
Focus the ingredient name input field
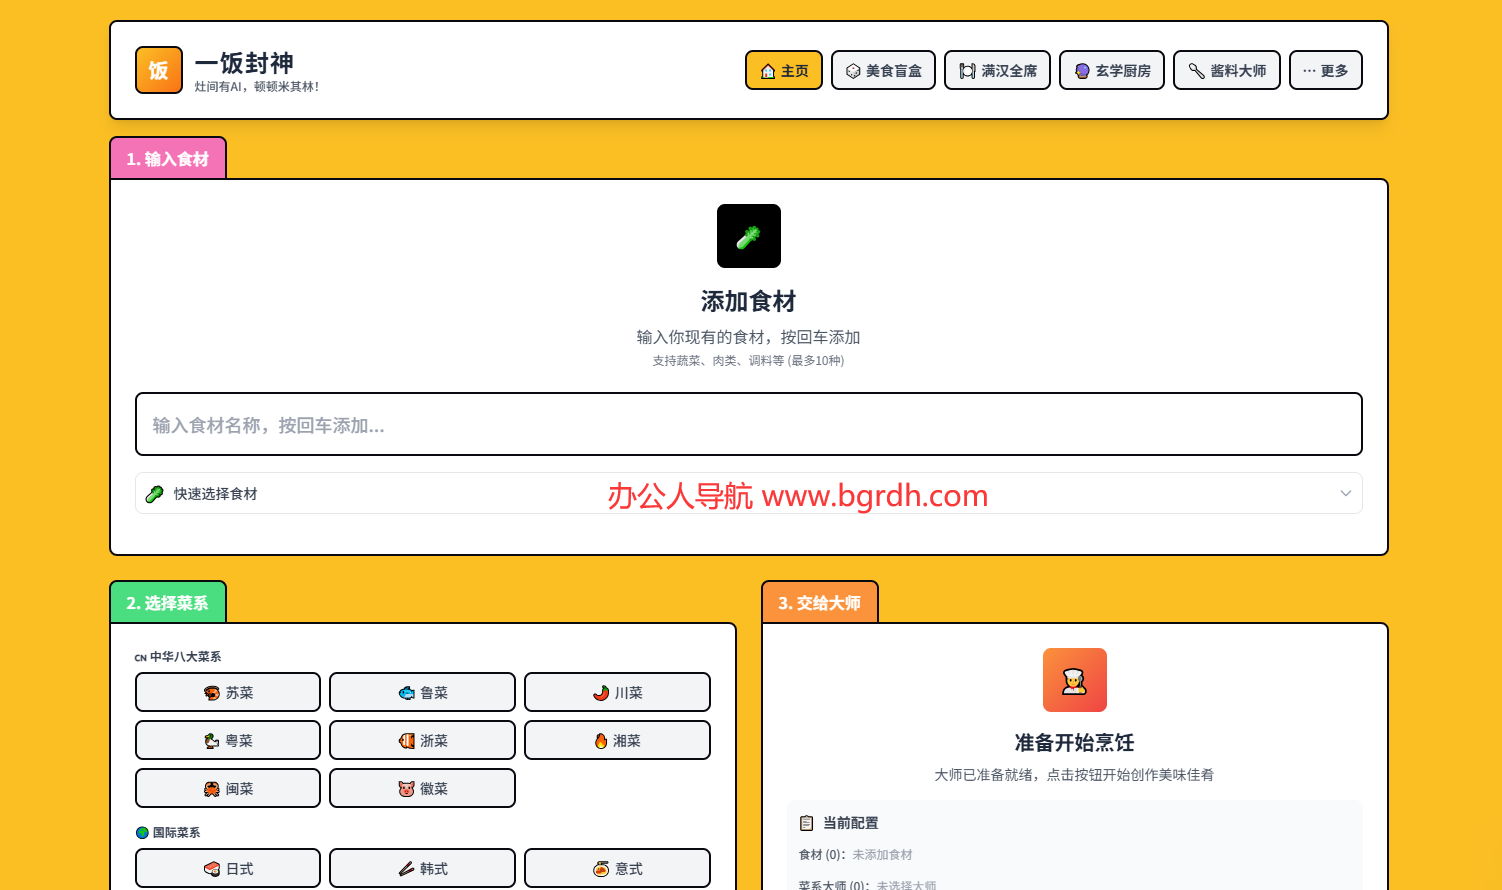click(748, 425)
